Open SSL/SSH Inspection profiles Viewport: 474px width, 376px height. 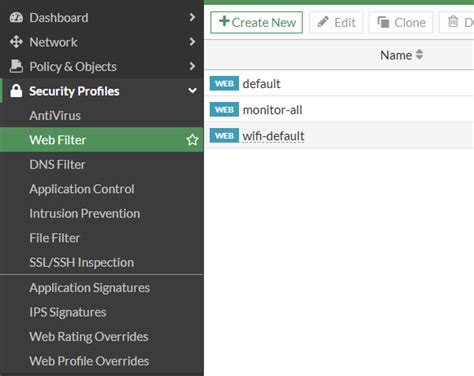(x=102, y=262)
